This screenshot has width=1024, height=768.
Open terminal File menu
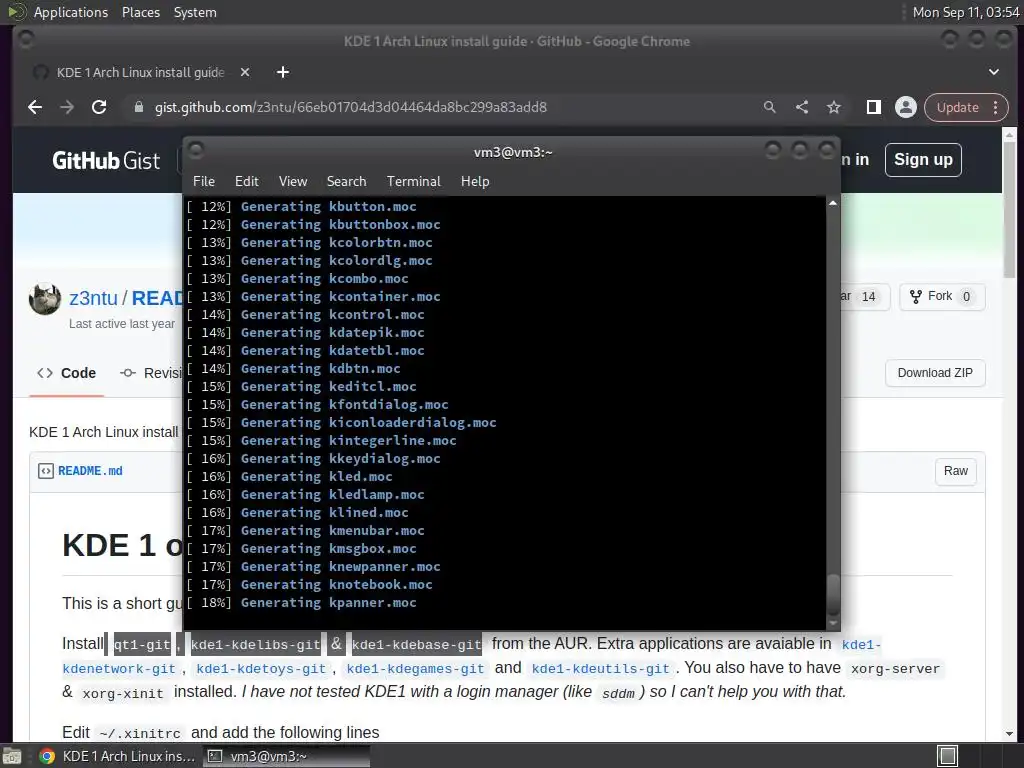pos(204,182)
